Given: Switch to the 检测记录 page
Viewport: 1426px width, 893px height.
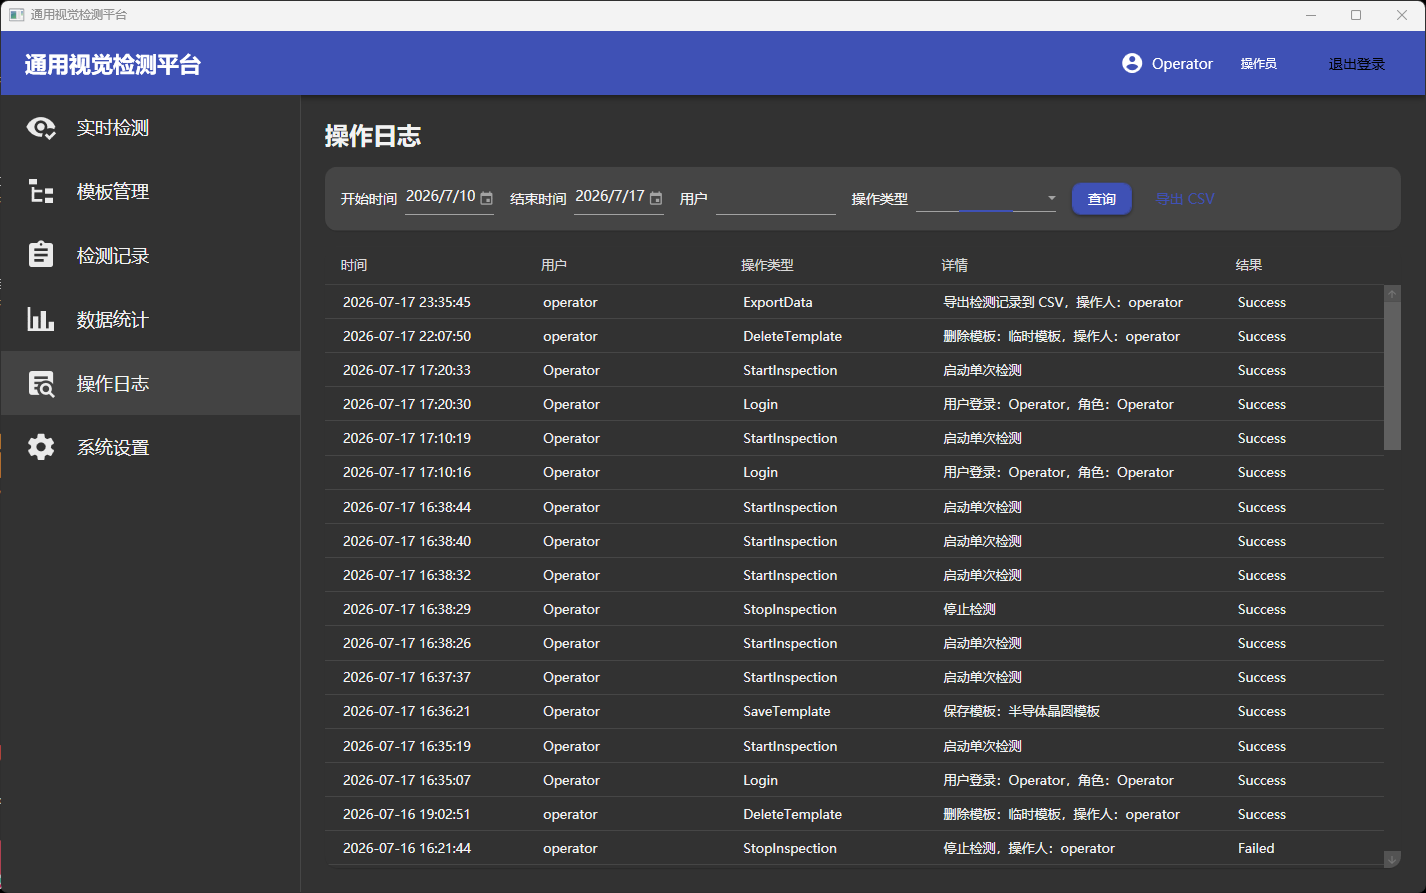Looking at the screenshot, I should (x=151, y=256).
